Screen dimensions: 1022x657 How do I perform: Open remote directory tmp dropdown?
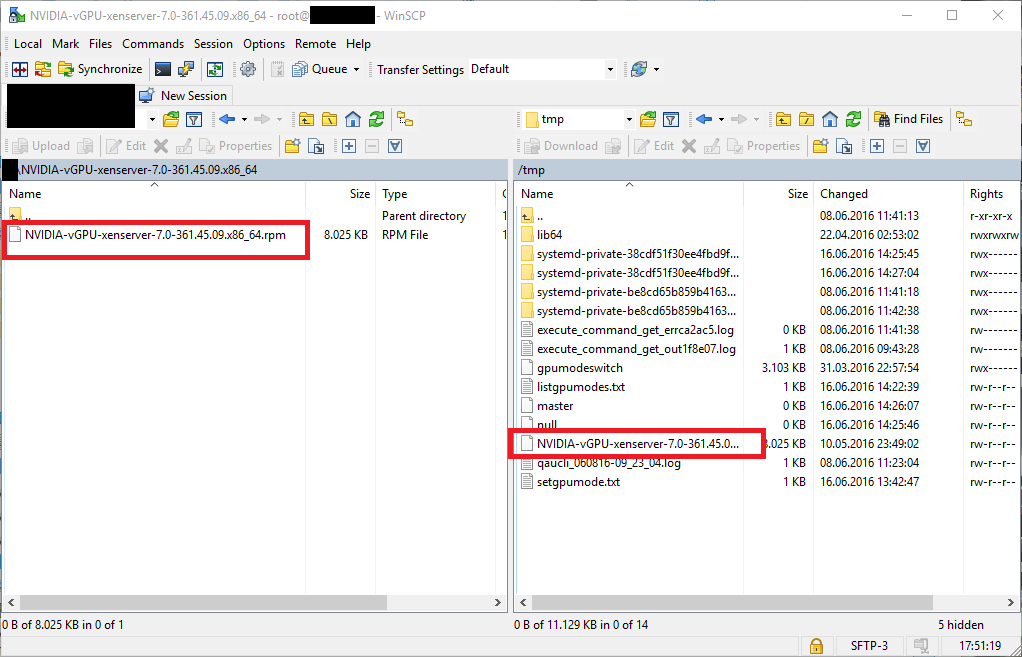pos(629,119)
